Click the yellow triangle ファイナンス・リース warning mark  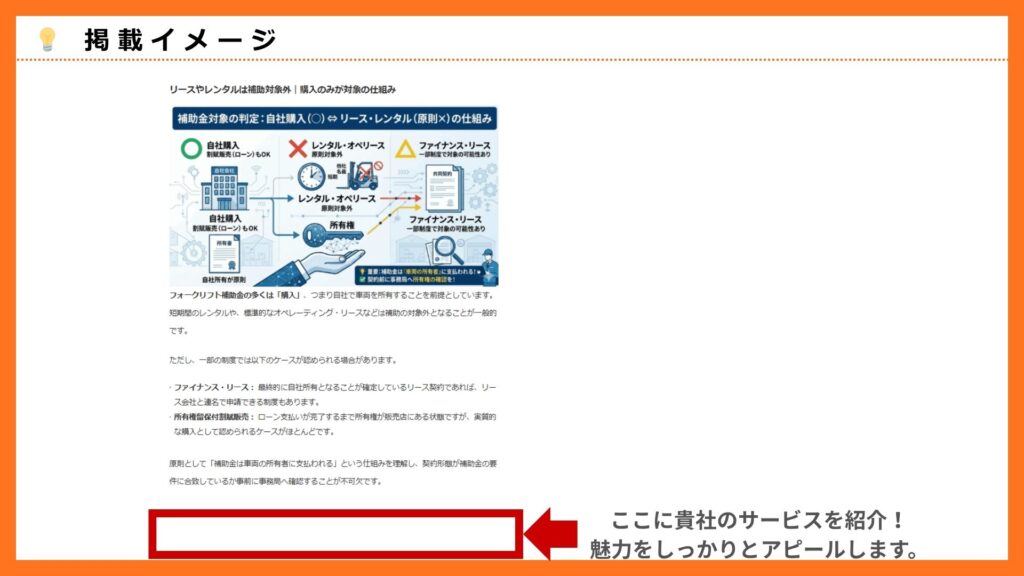point(404,149)
